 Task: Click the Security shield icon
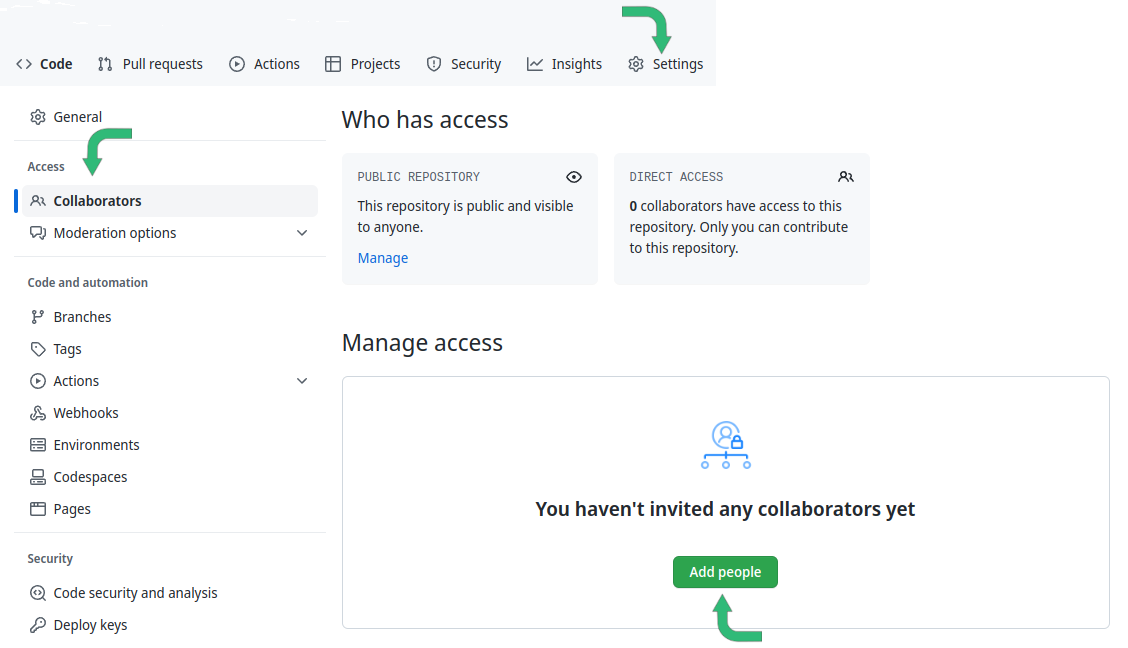pos(434,64)
